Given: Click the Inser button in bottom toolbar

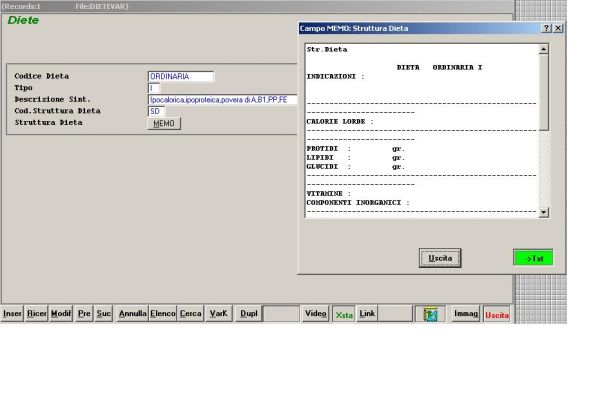Looking at the screenshot, I should point(12,314).
